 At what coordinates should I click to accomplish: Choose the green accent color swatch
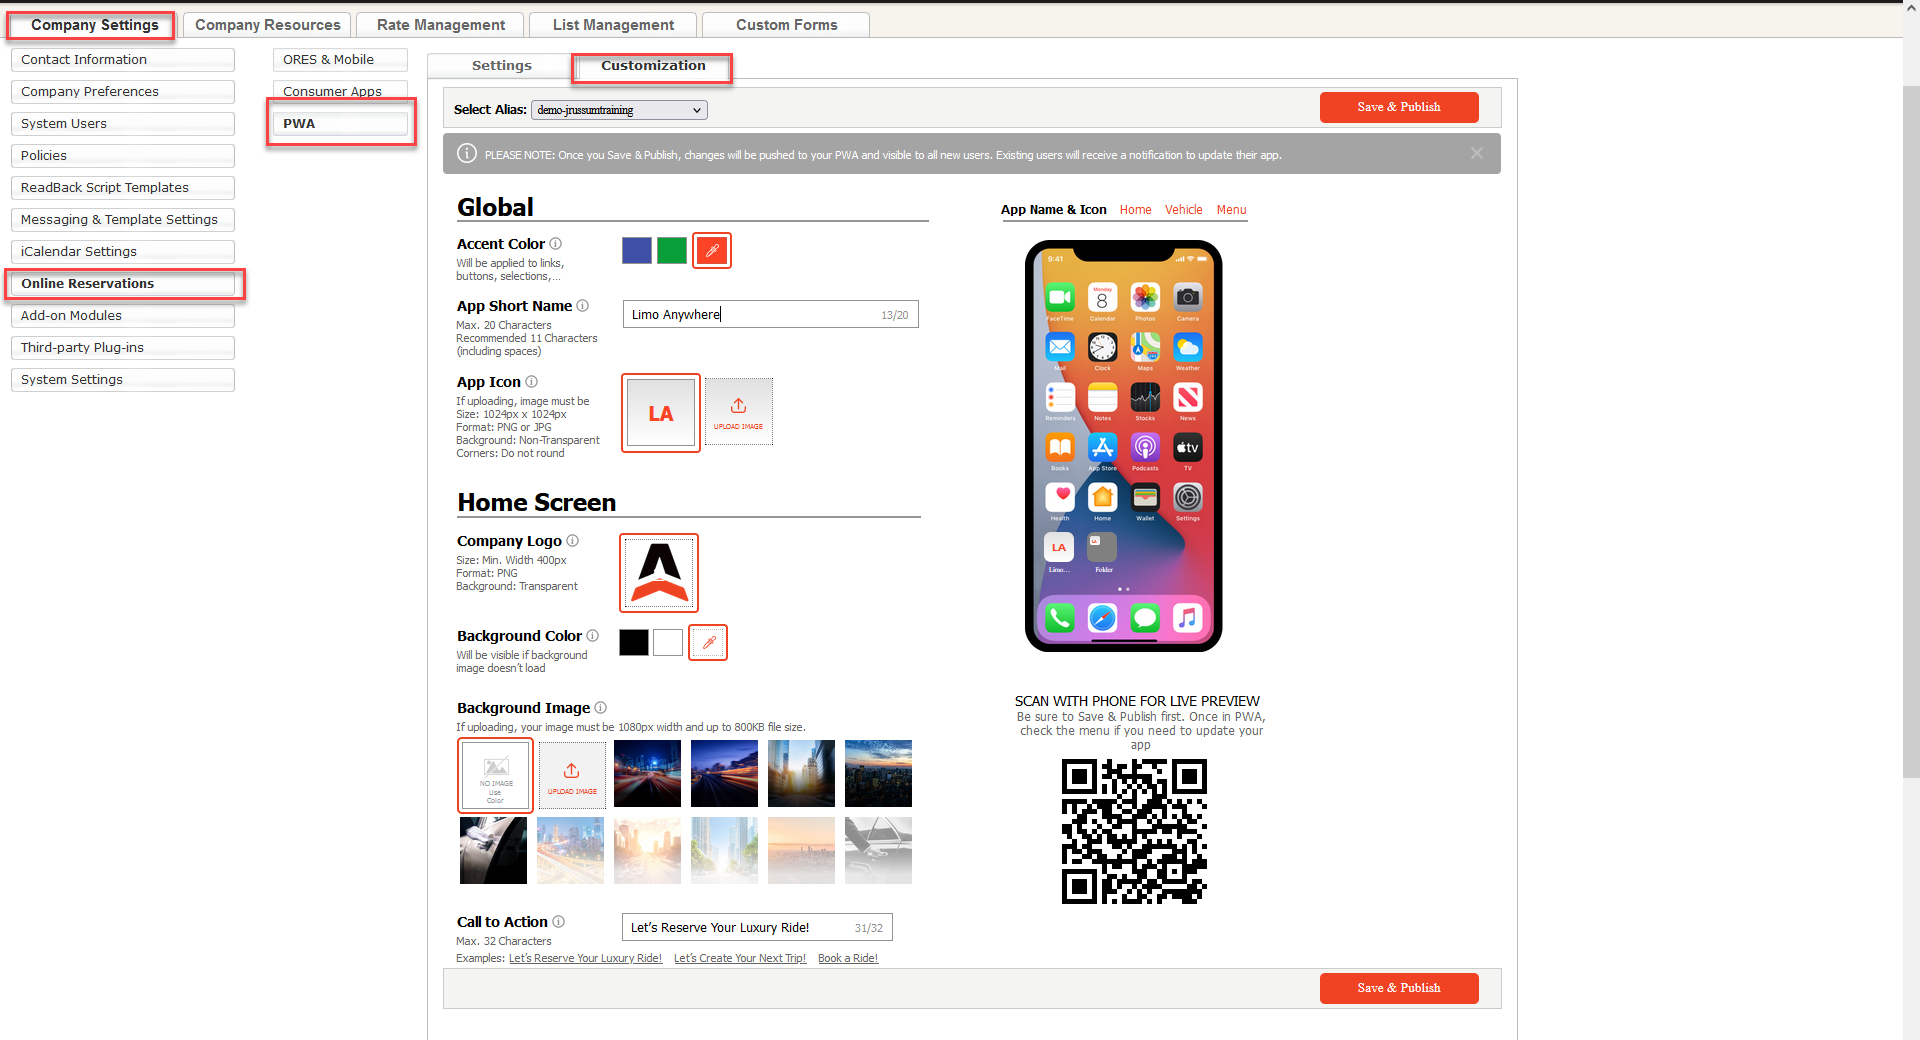click(x=672, y=250)
